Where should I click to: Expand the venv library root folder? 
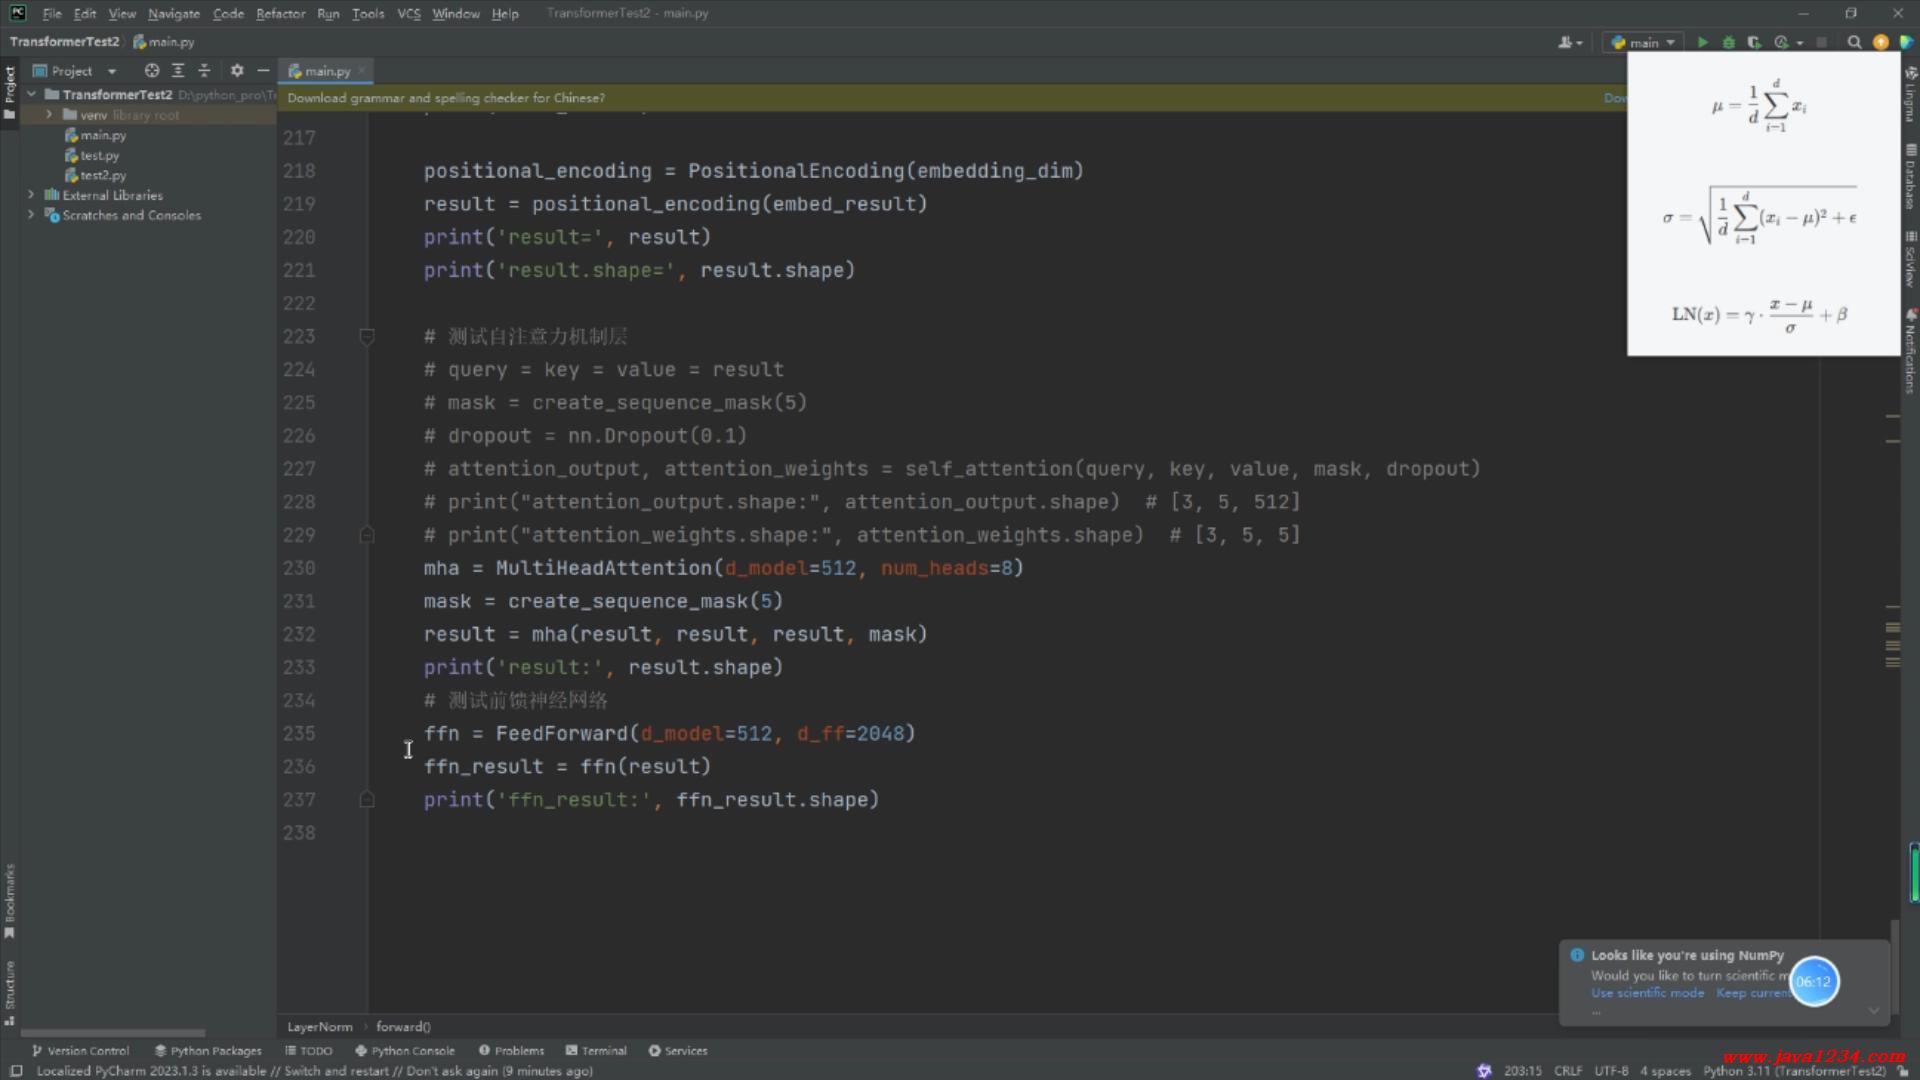[x=49, y=115]
